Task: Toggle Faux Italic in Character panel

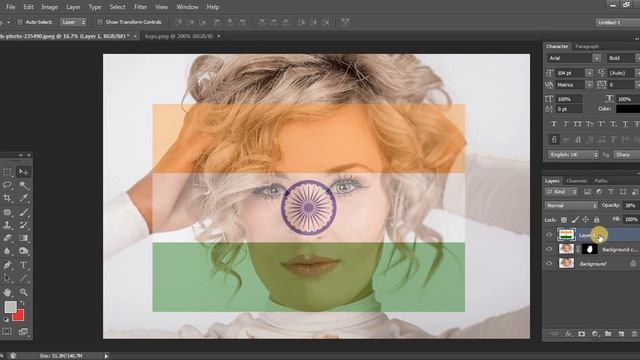Action: [x=565, y=124]
